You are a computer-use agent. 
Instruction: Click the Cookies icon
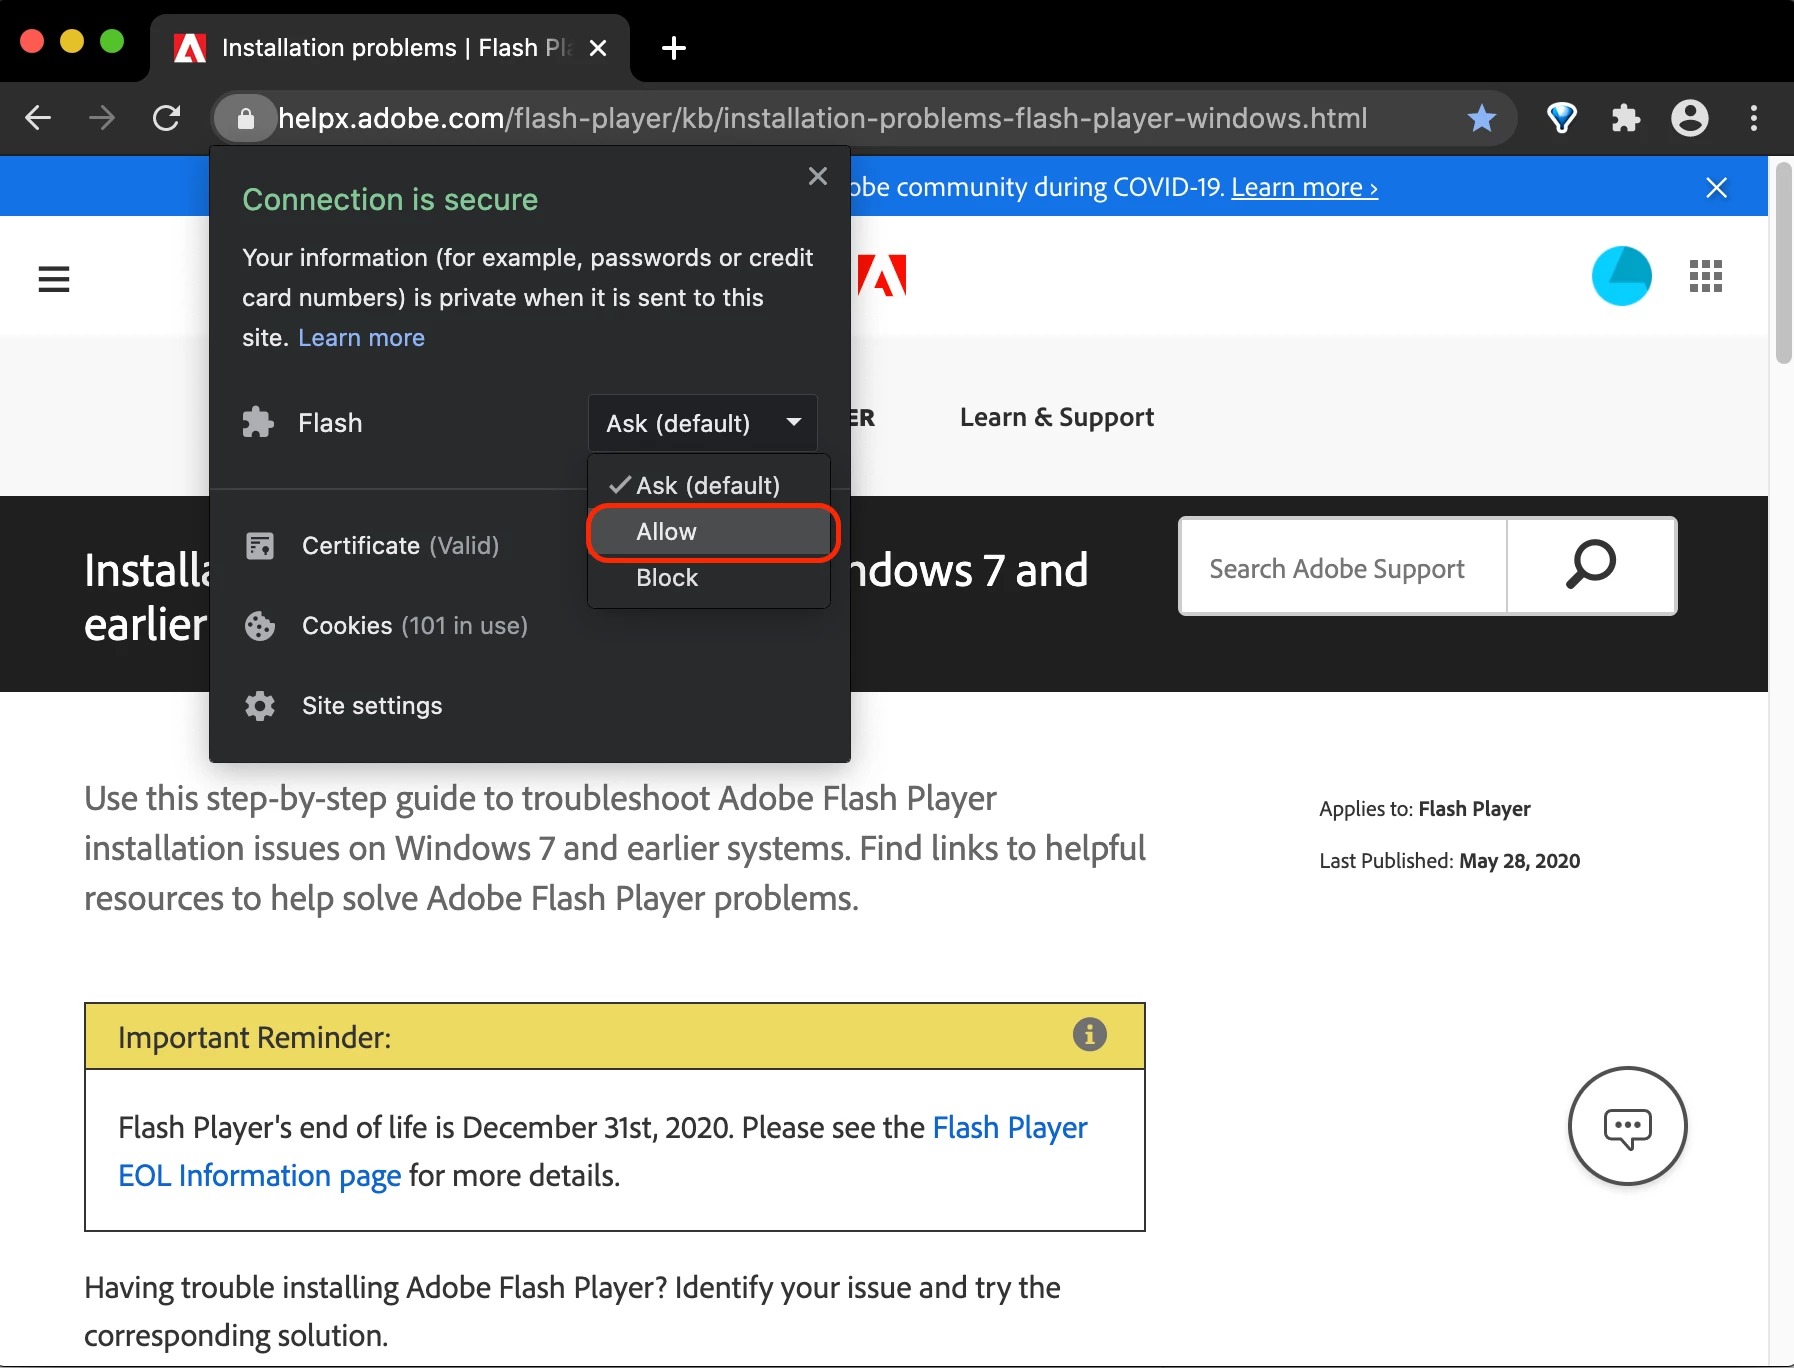pos(260,626)
